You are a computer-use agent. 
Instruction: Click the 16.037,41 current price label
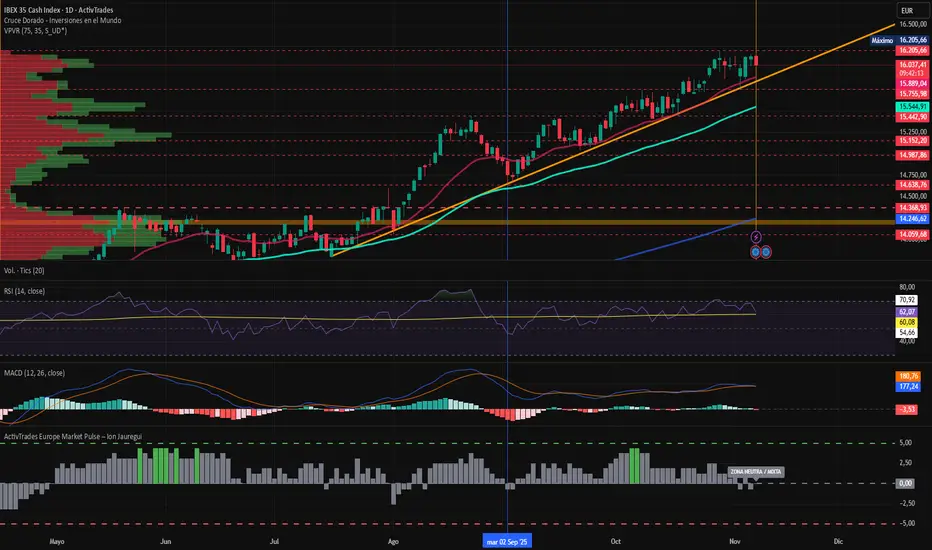912,64
